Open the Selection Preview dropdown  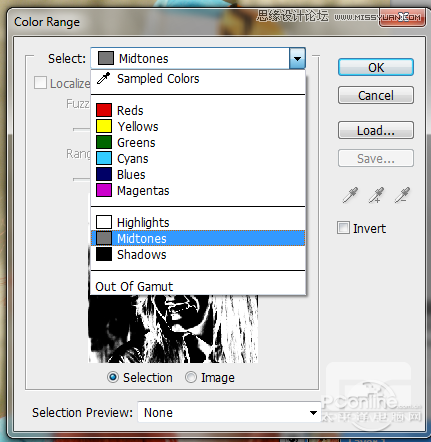pos(229,412)
